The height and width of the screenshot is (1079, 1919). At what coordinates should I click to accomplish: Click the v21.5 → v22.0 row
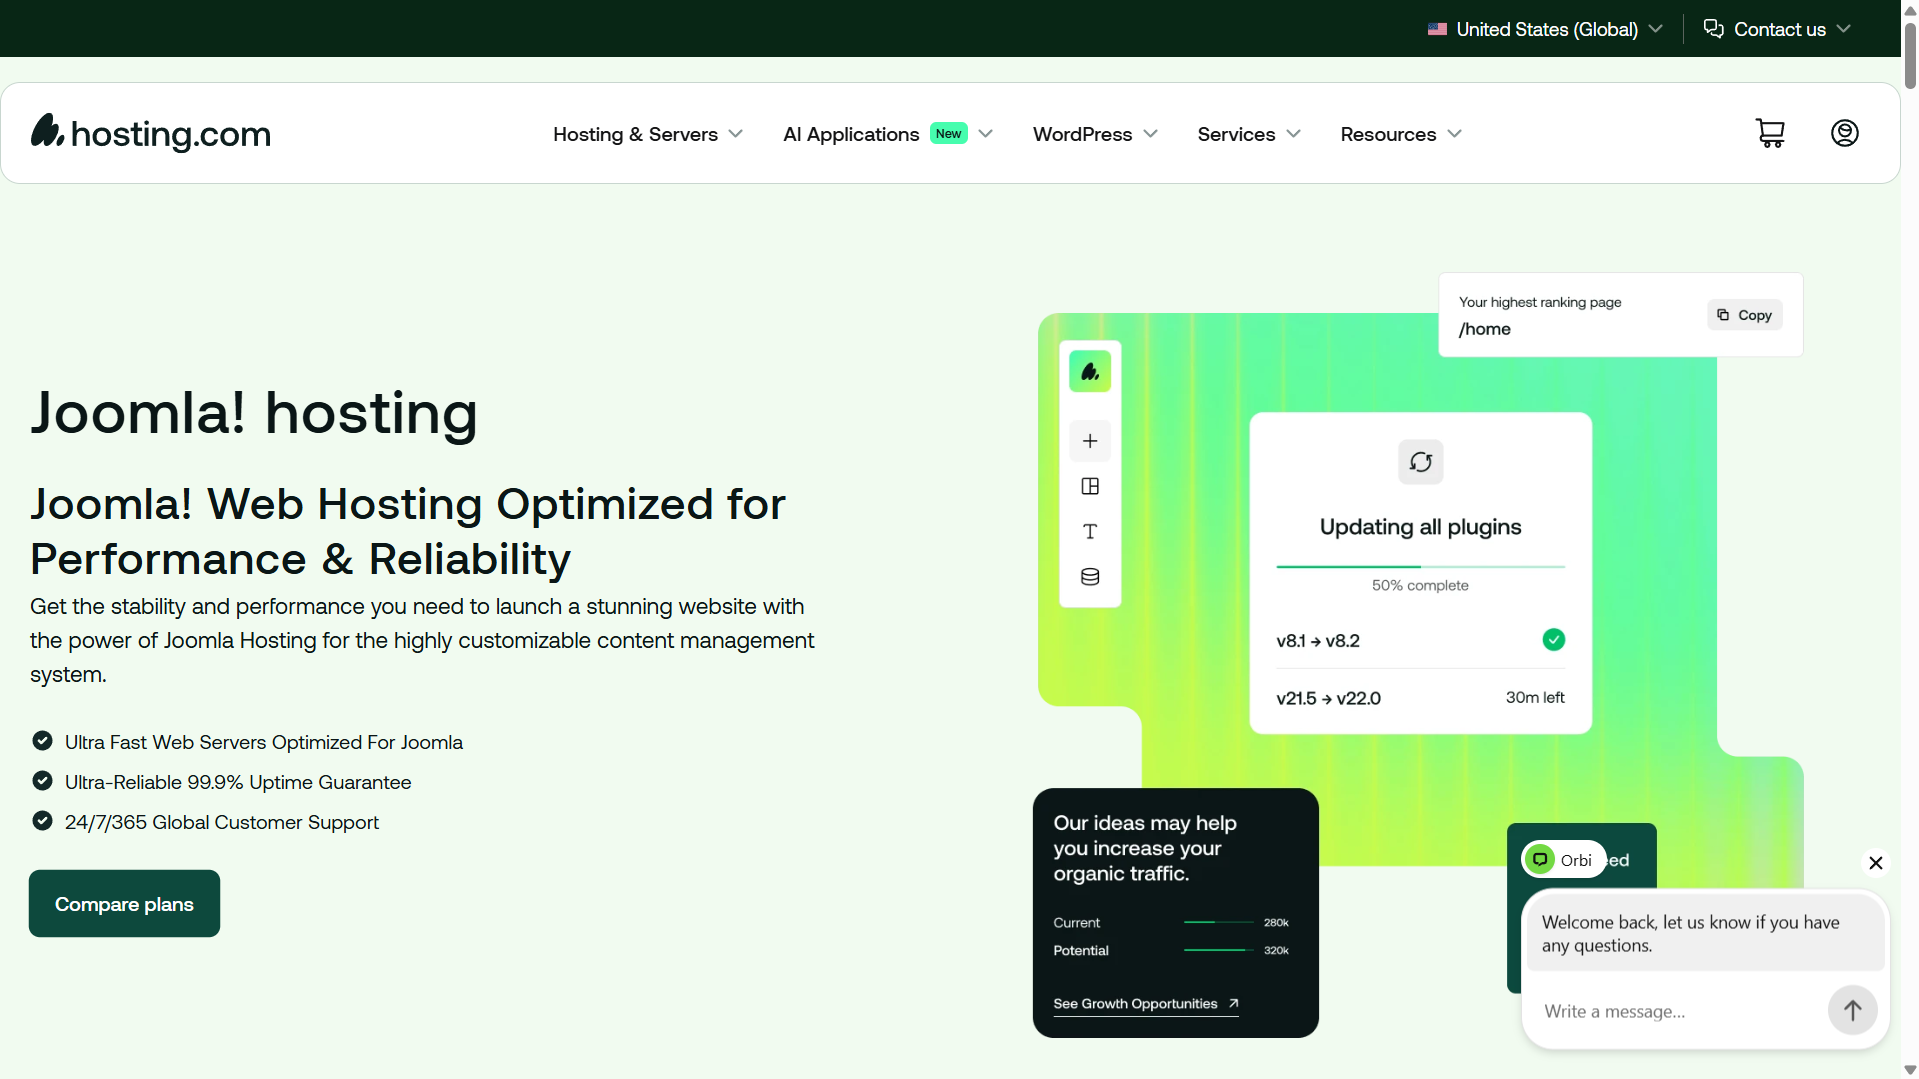[x=1420, y=698]
